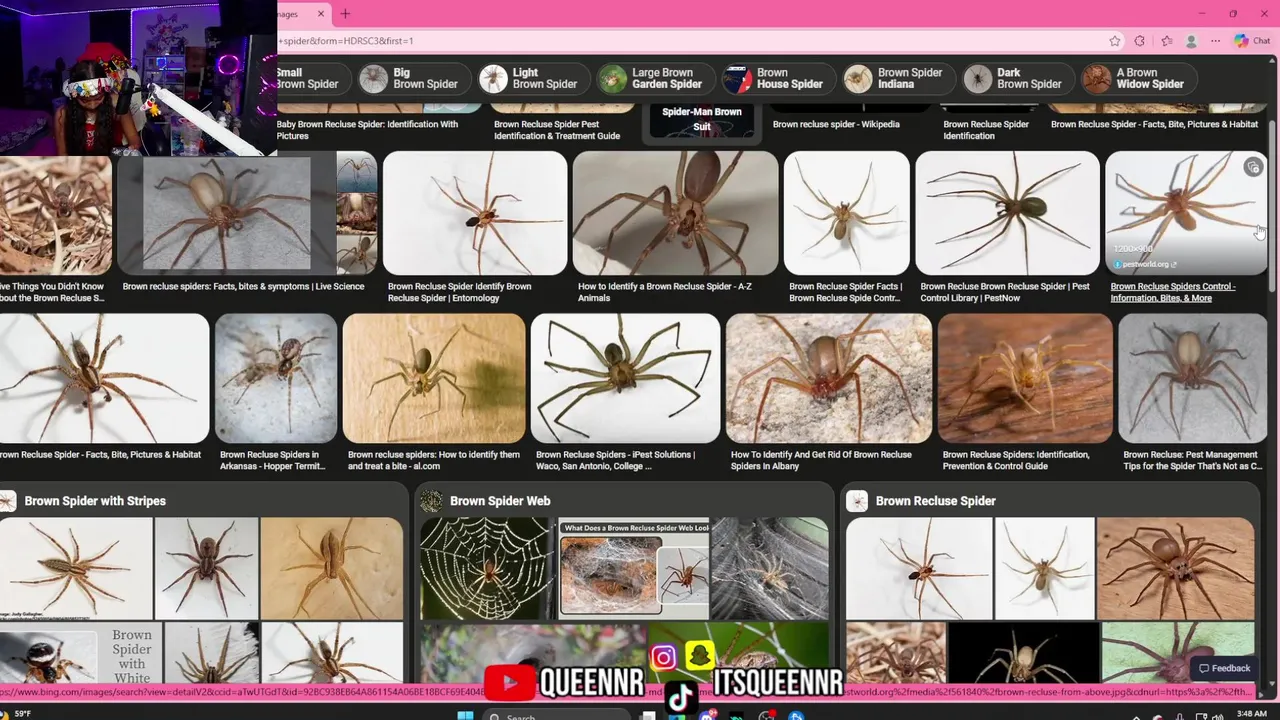Select 'Brown House Spider' suggestion chip

tap(776, 78)
